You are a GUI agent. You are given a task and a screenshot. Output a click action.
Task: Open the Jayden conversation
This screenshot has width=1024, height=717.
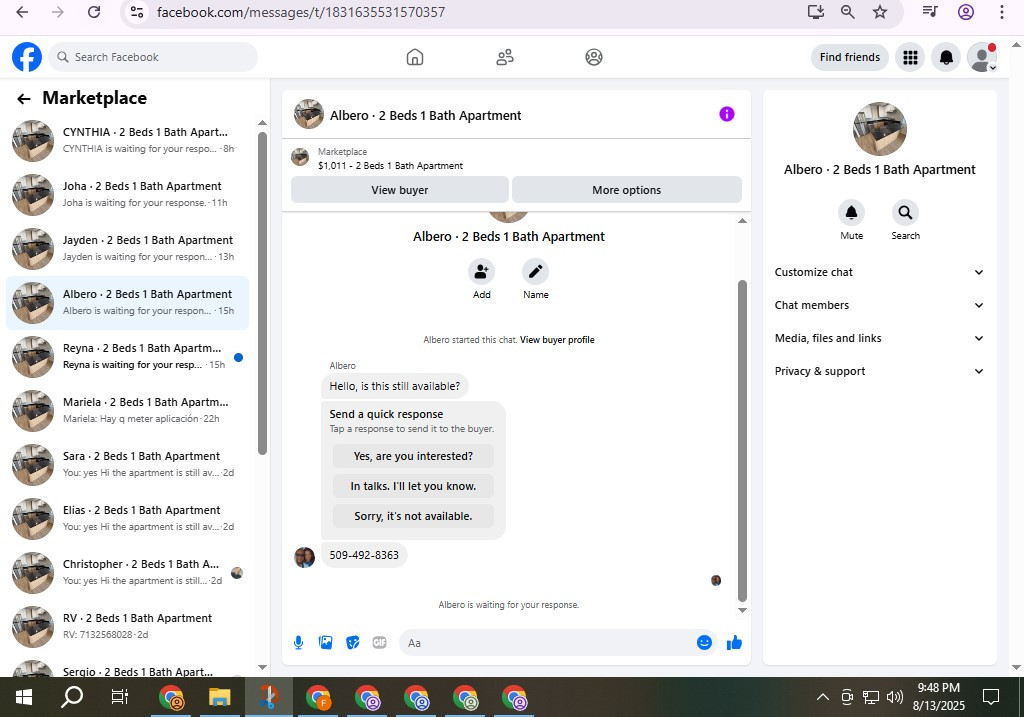tap(127, 249)
